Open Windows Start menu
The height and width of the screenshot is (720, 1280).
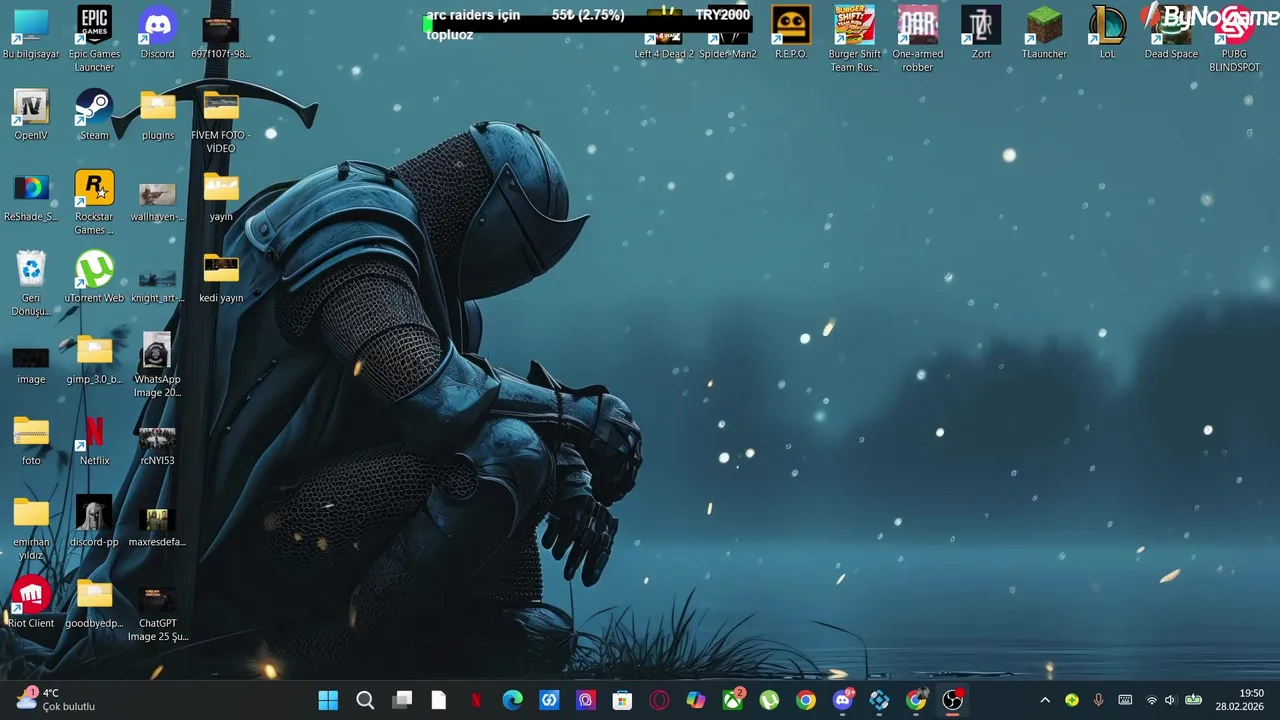(x=328, y=700)
